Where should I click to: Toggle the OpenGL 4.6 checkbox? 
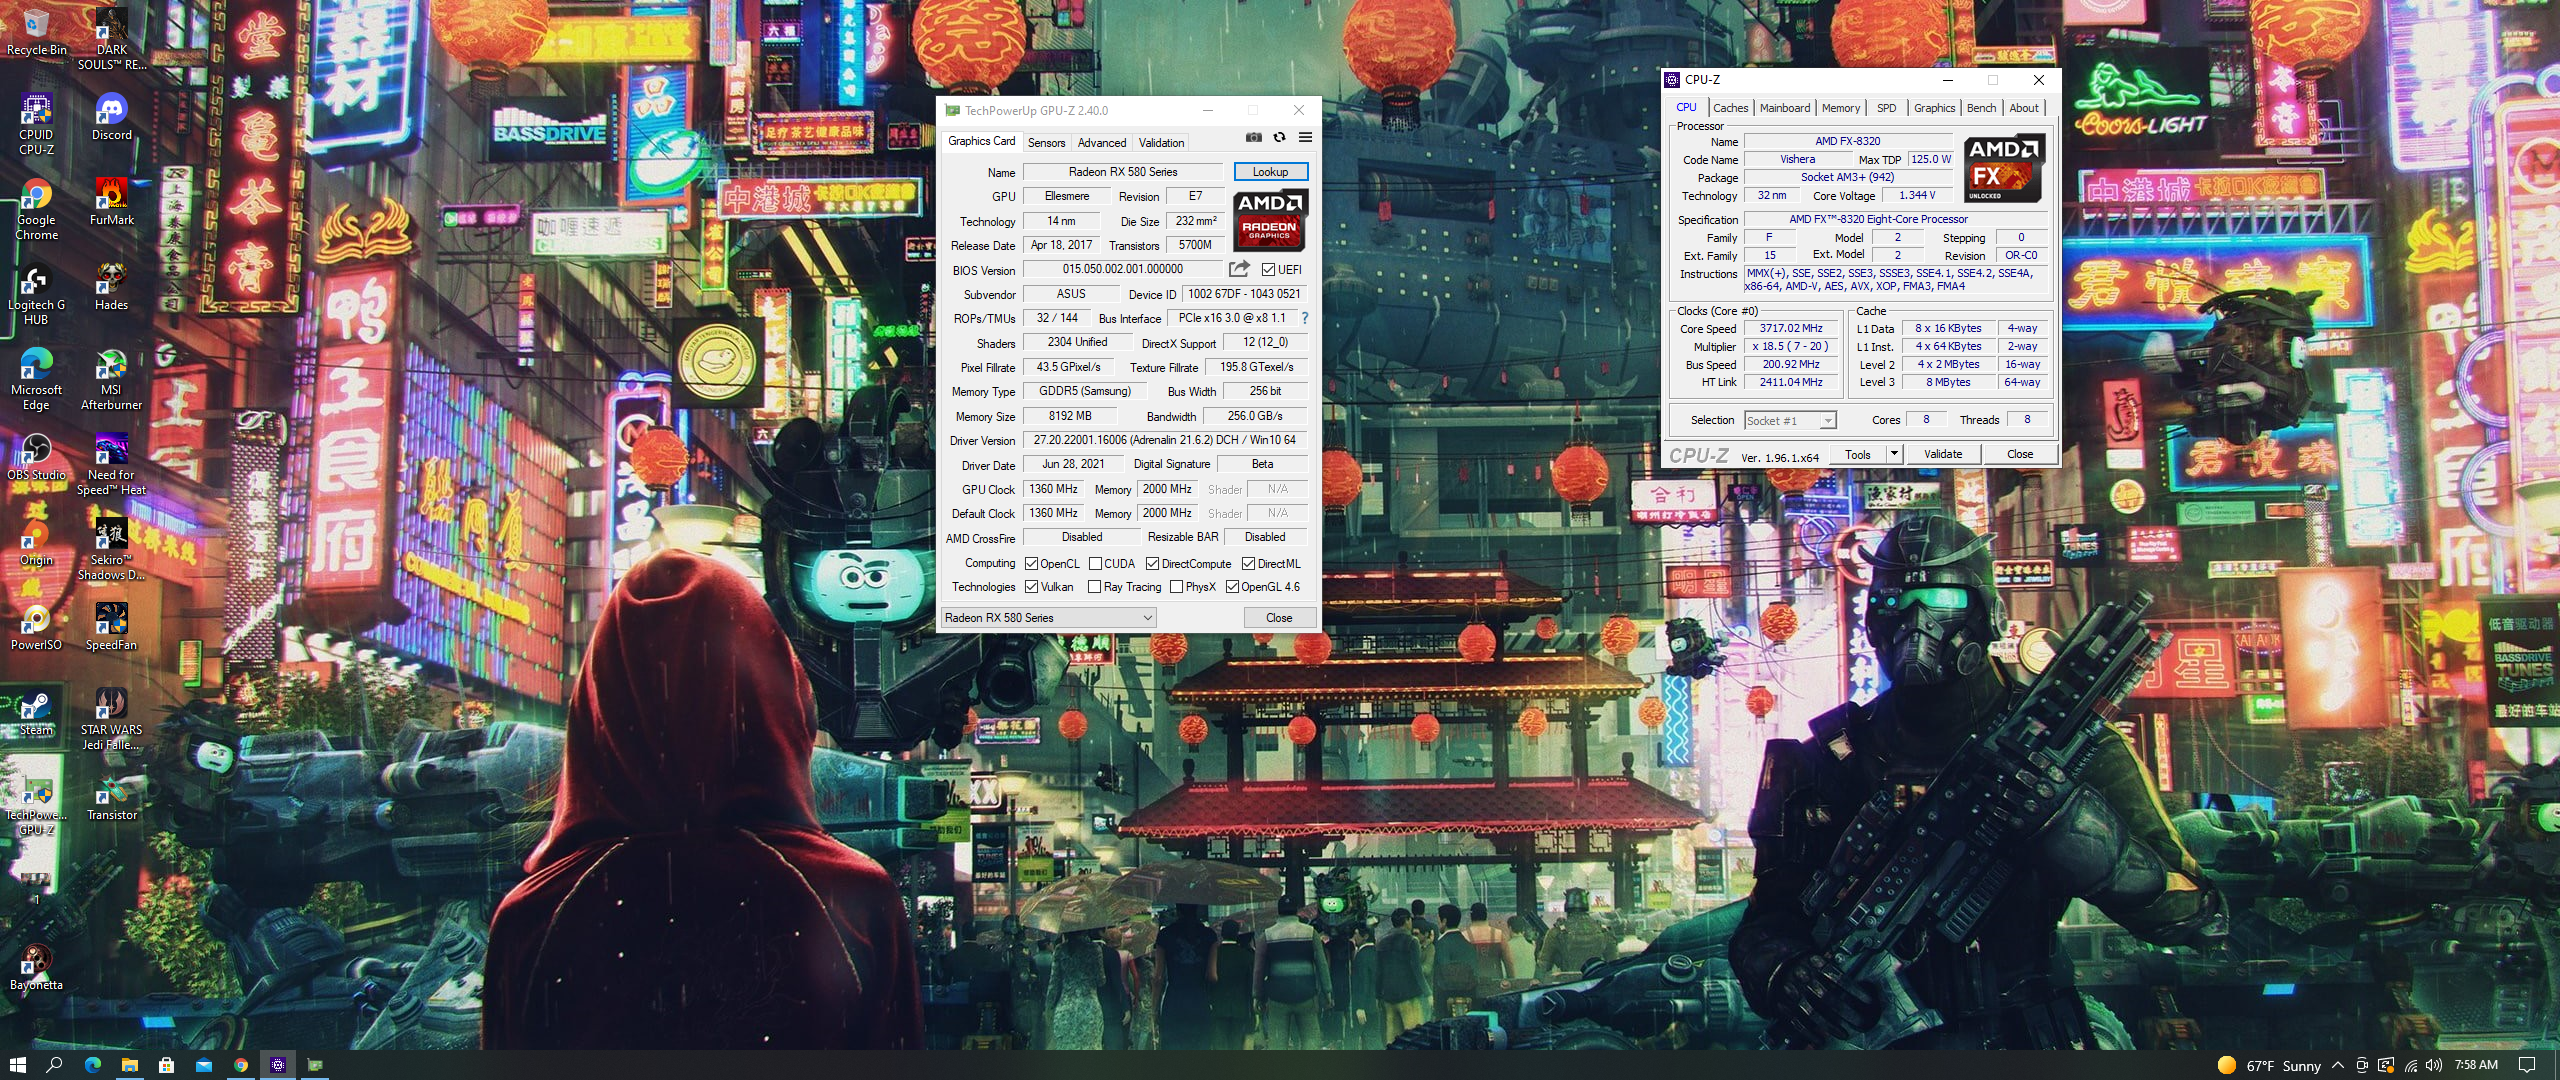point(1232,587)
